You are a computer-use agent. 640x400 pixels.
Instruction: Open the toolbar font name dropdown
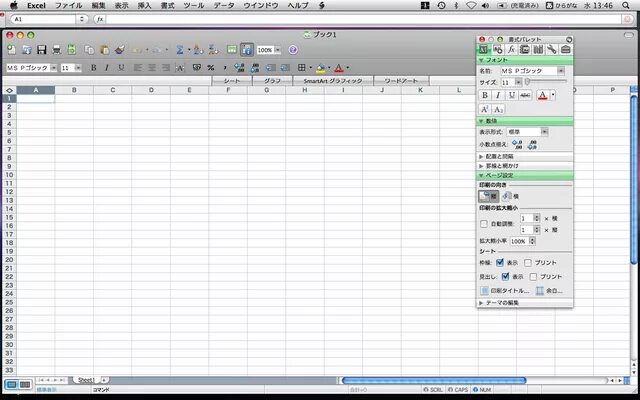pyautogui.click(x=53, y=68)
